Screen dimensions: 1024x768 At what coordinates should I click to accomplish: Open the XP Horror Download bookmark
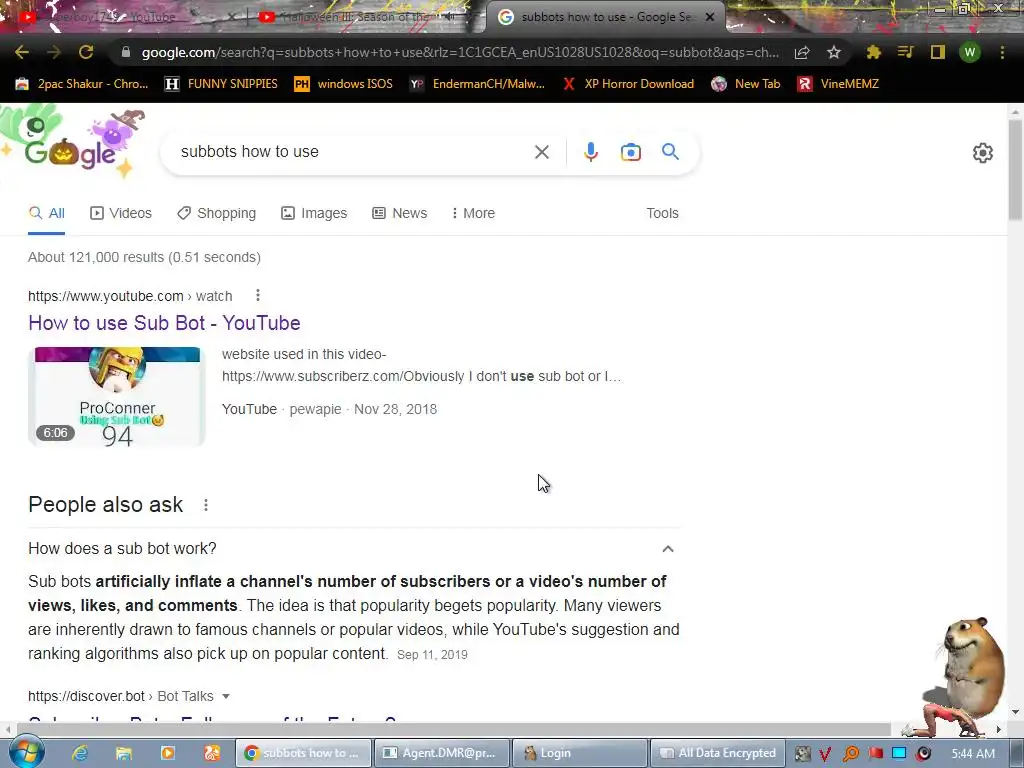point(628,84)
